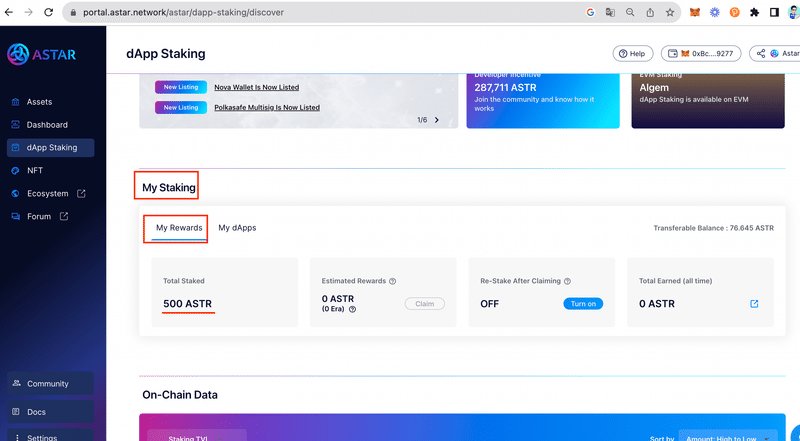Click the Algem EVM Staking card

tap(708, 101)
